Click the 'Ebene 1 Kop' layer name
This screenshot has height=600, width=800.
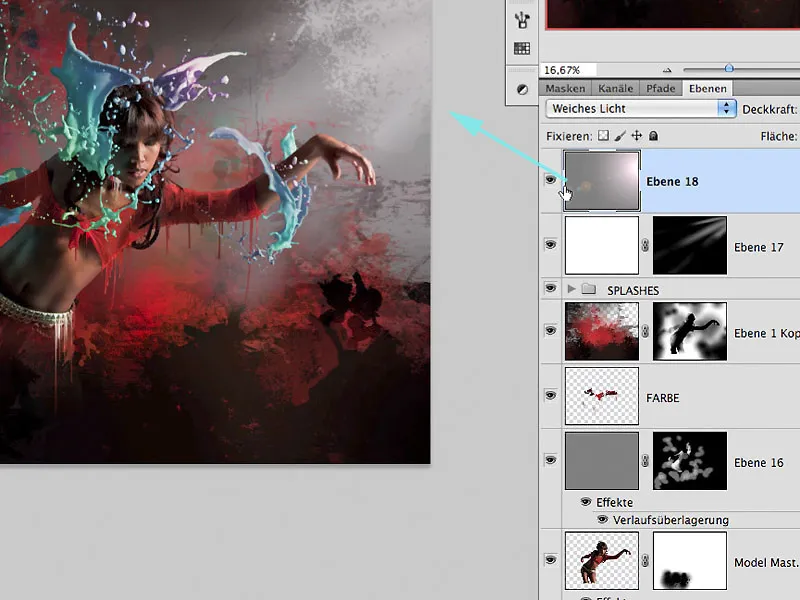click(767, 333)
